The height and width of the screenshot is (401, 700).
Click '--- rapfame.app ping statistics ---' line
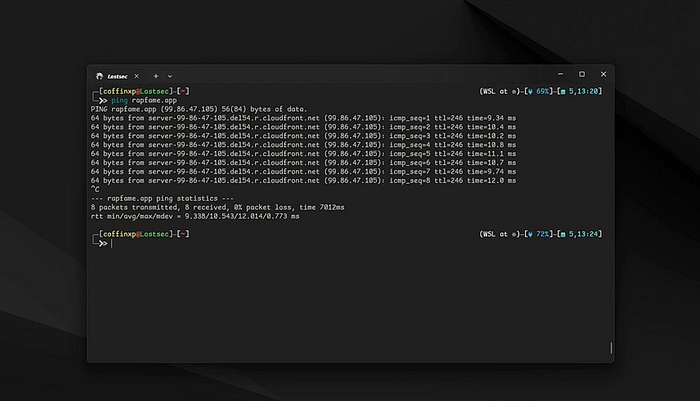(x=162, y=198)
